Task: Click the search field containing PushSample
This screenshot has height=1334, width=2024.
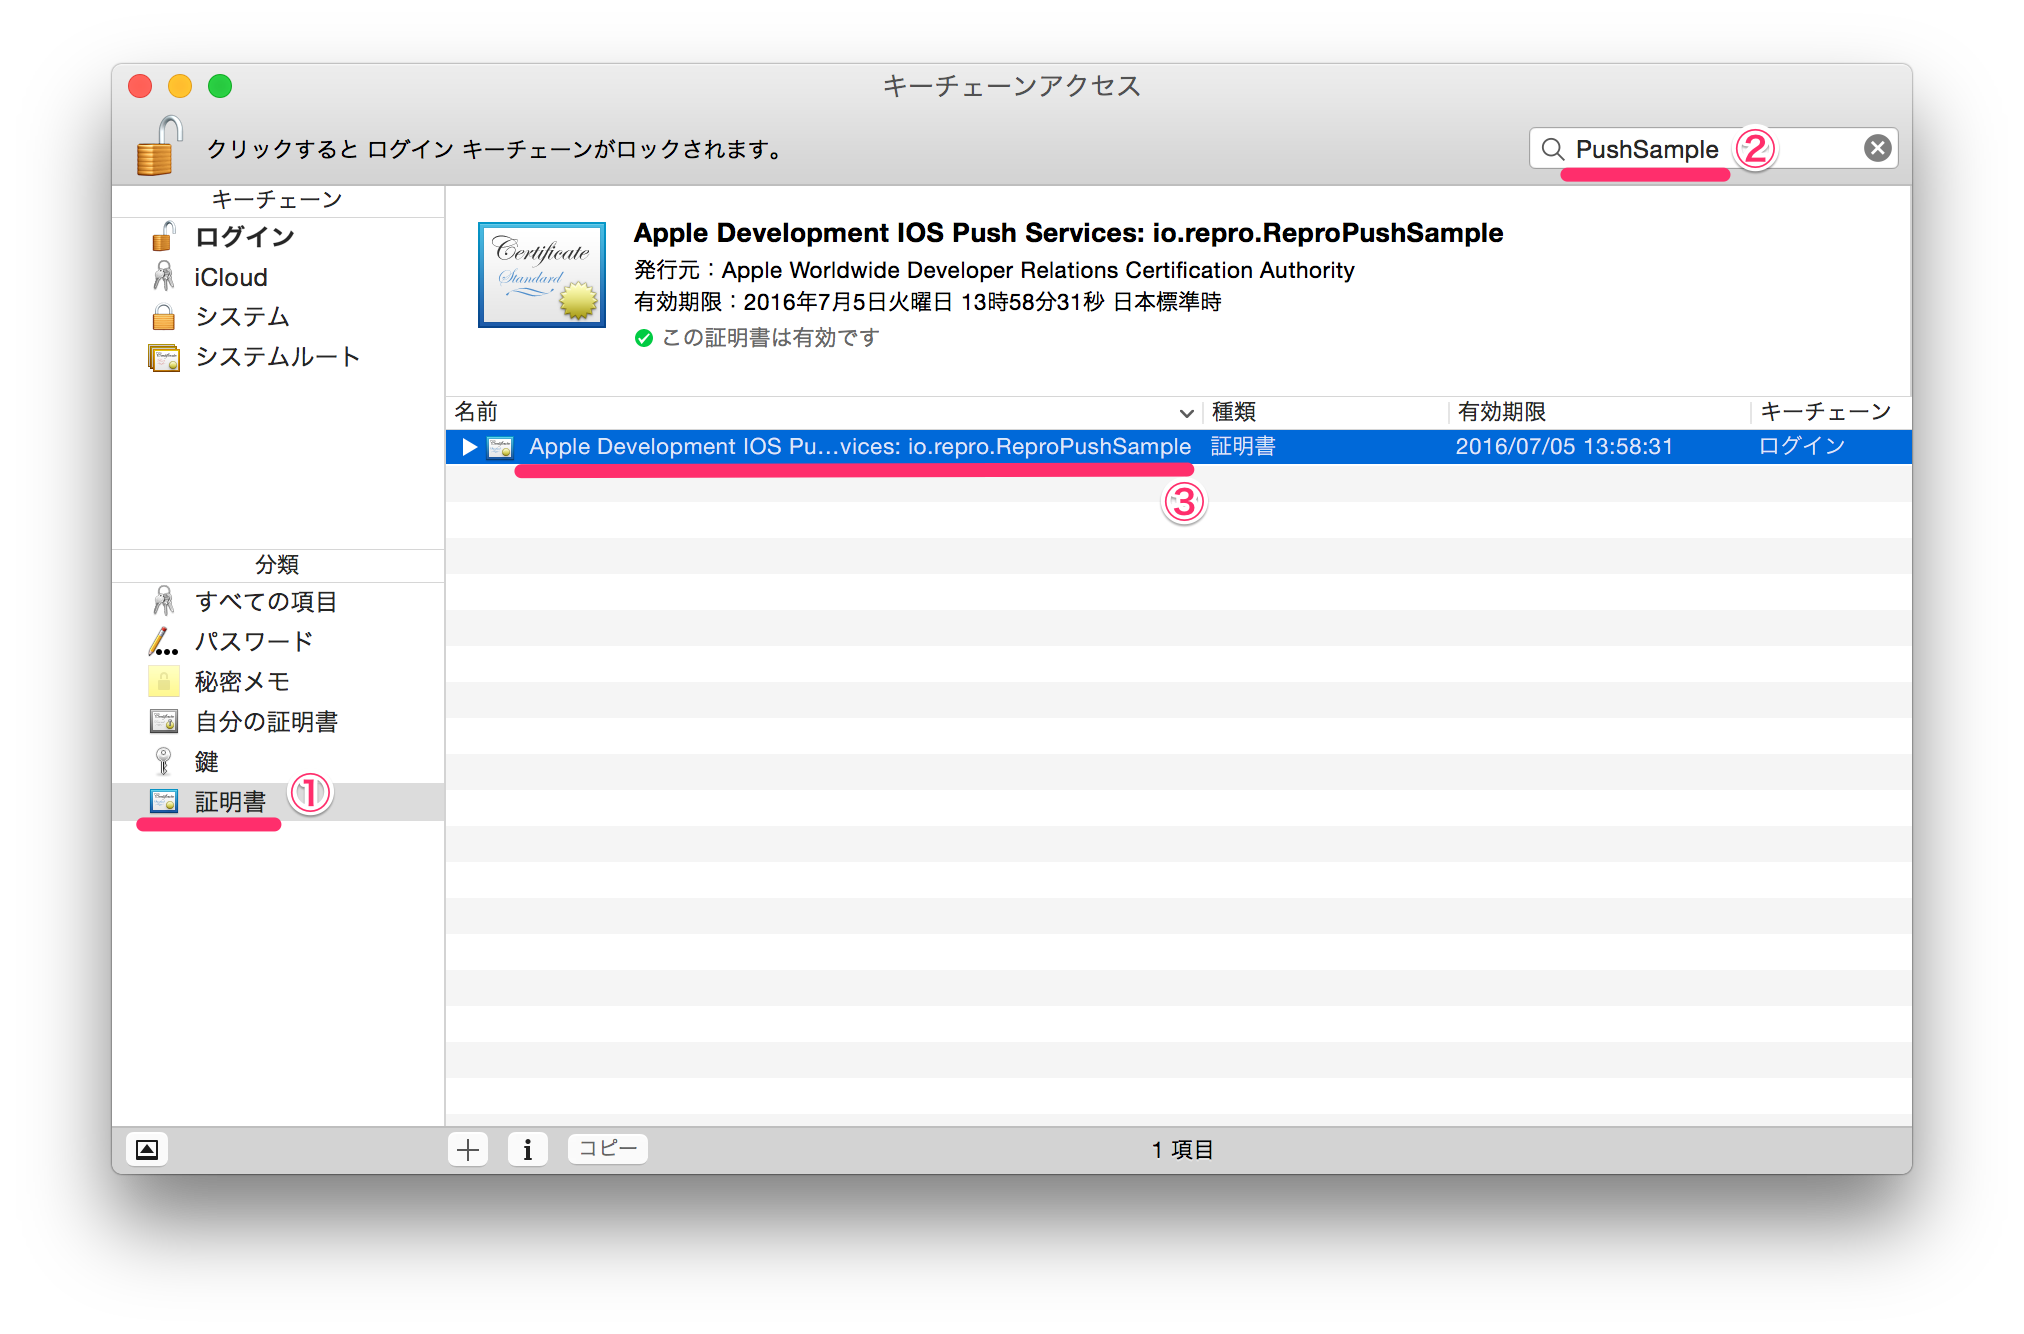Action: click(x=1713, y=149)
